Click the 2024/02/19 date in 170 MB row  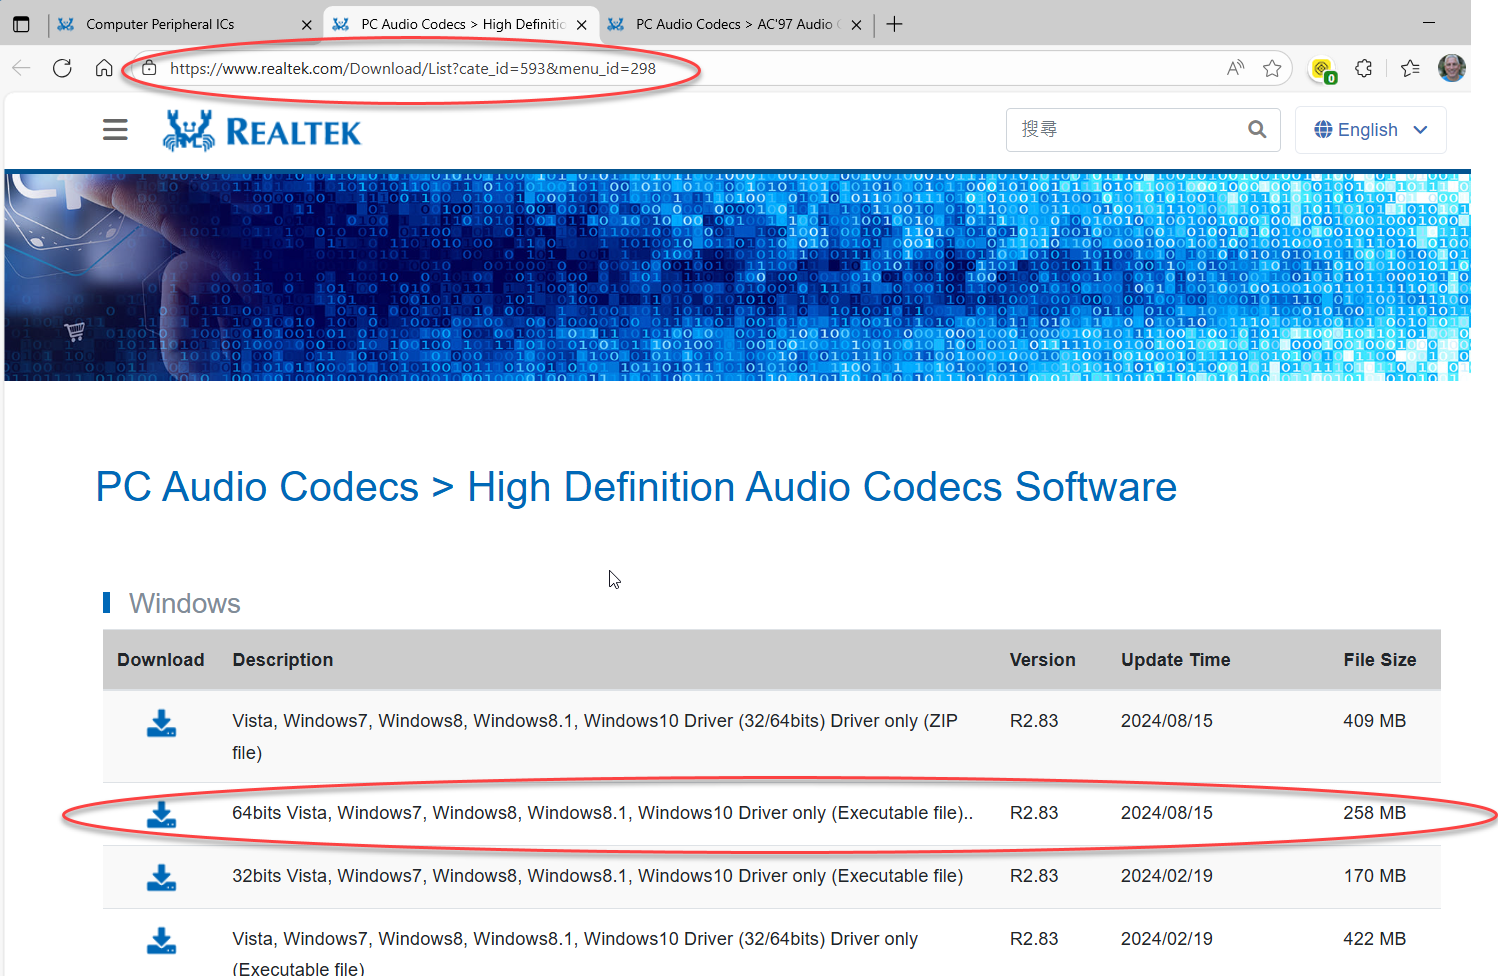point(1166,876)
